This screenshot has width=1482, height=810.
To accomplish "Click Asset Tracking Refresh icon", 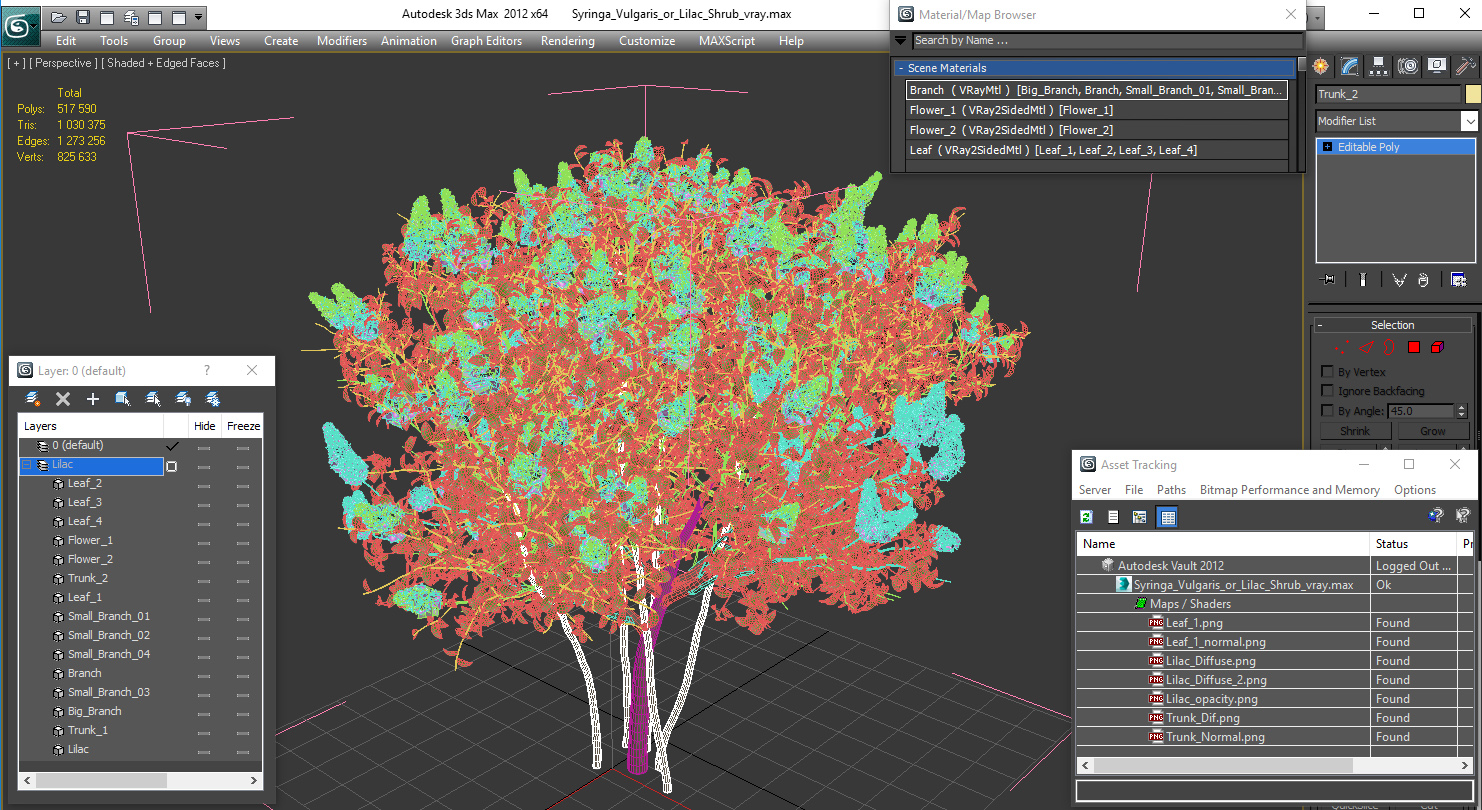I will coord(1087,517).
